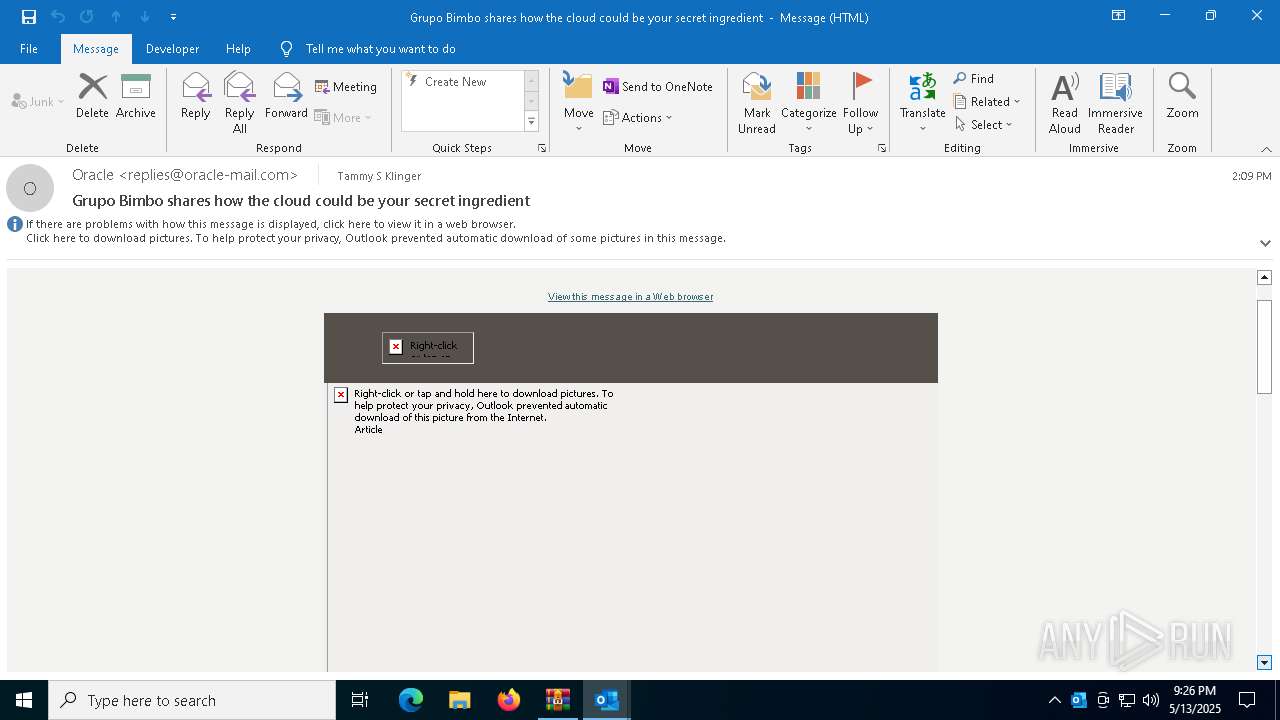Open the Categorize color menu
This screenshot has height=720, width=1280.
(x=809, y=103)
